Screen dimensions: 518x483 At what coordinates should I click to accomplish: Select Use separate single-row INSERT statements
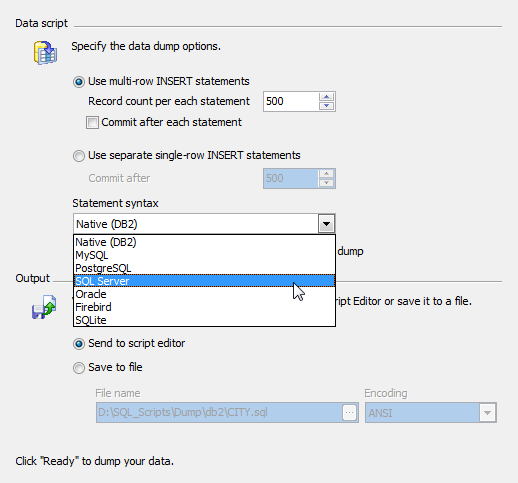coord(187,156)
